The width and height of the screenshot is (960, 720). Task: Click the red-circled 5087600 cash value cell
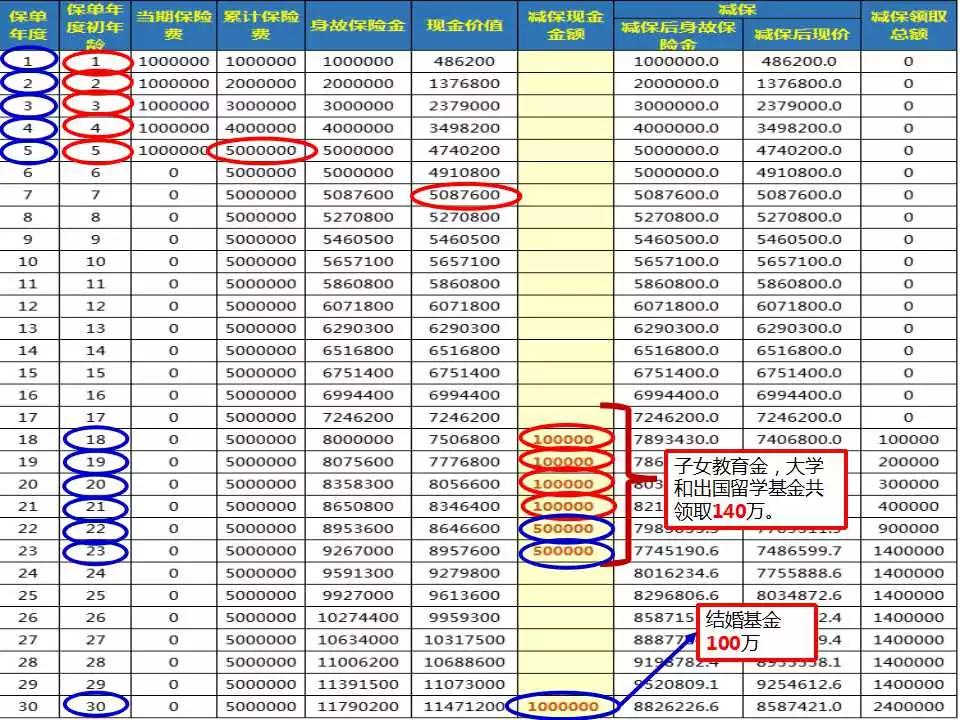tap(465, 195)
